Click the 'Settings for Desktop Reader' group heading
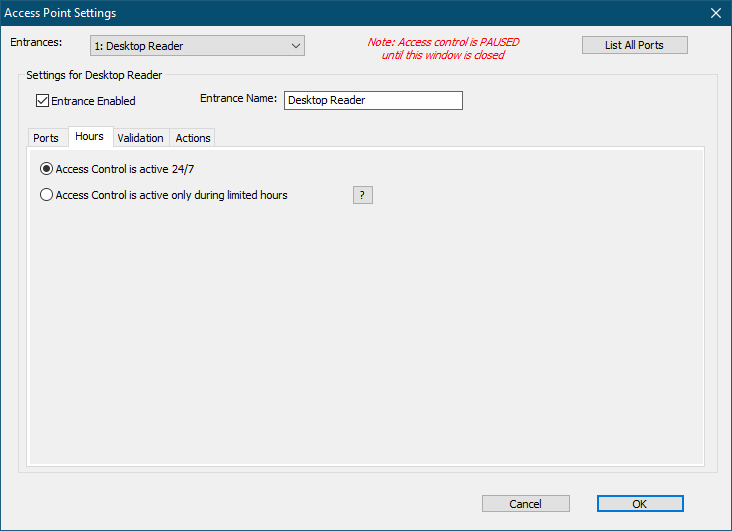This screenshot has height=531, width=732. pos(94,75)
